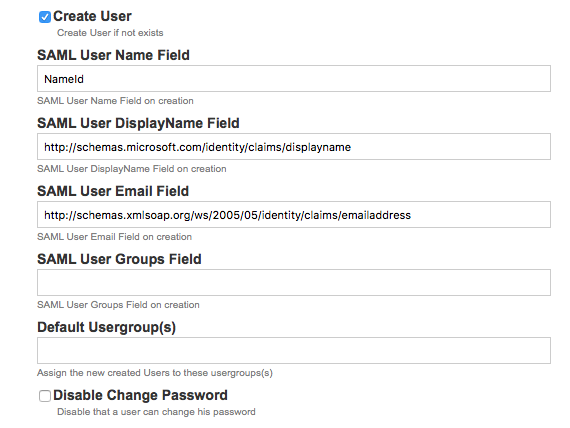Click 'SAML User Email Field on creation' hint
Image resolution: width=570 pixels, height=428 pixels.
115,237
